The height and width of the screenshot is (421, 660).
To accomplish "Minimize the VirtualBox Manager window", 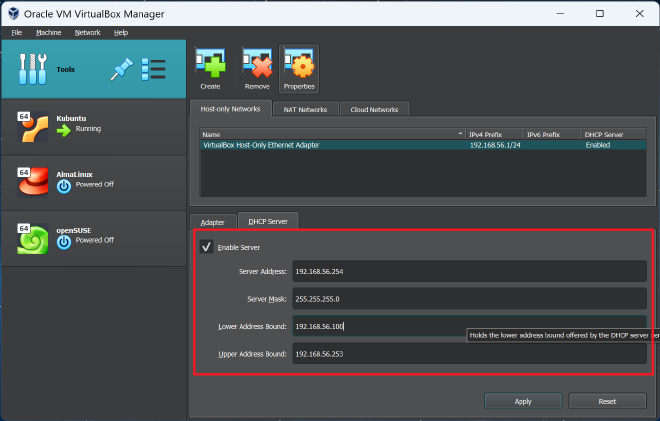I will pyautogui.click(x=560, y=13).
